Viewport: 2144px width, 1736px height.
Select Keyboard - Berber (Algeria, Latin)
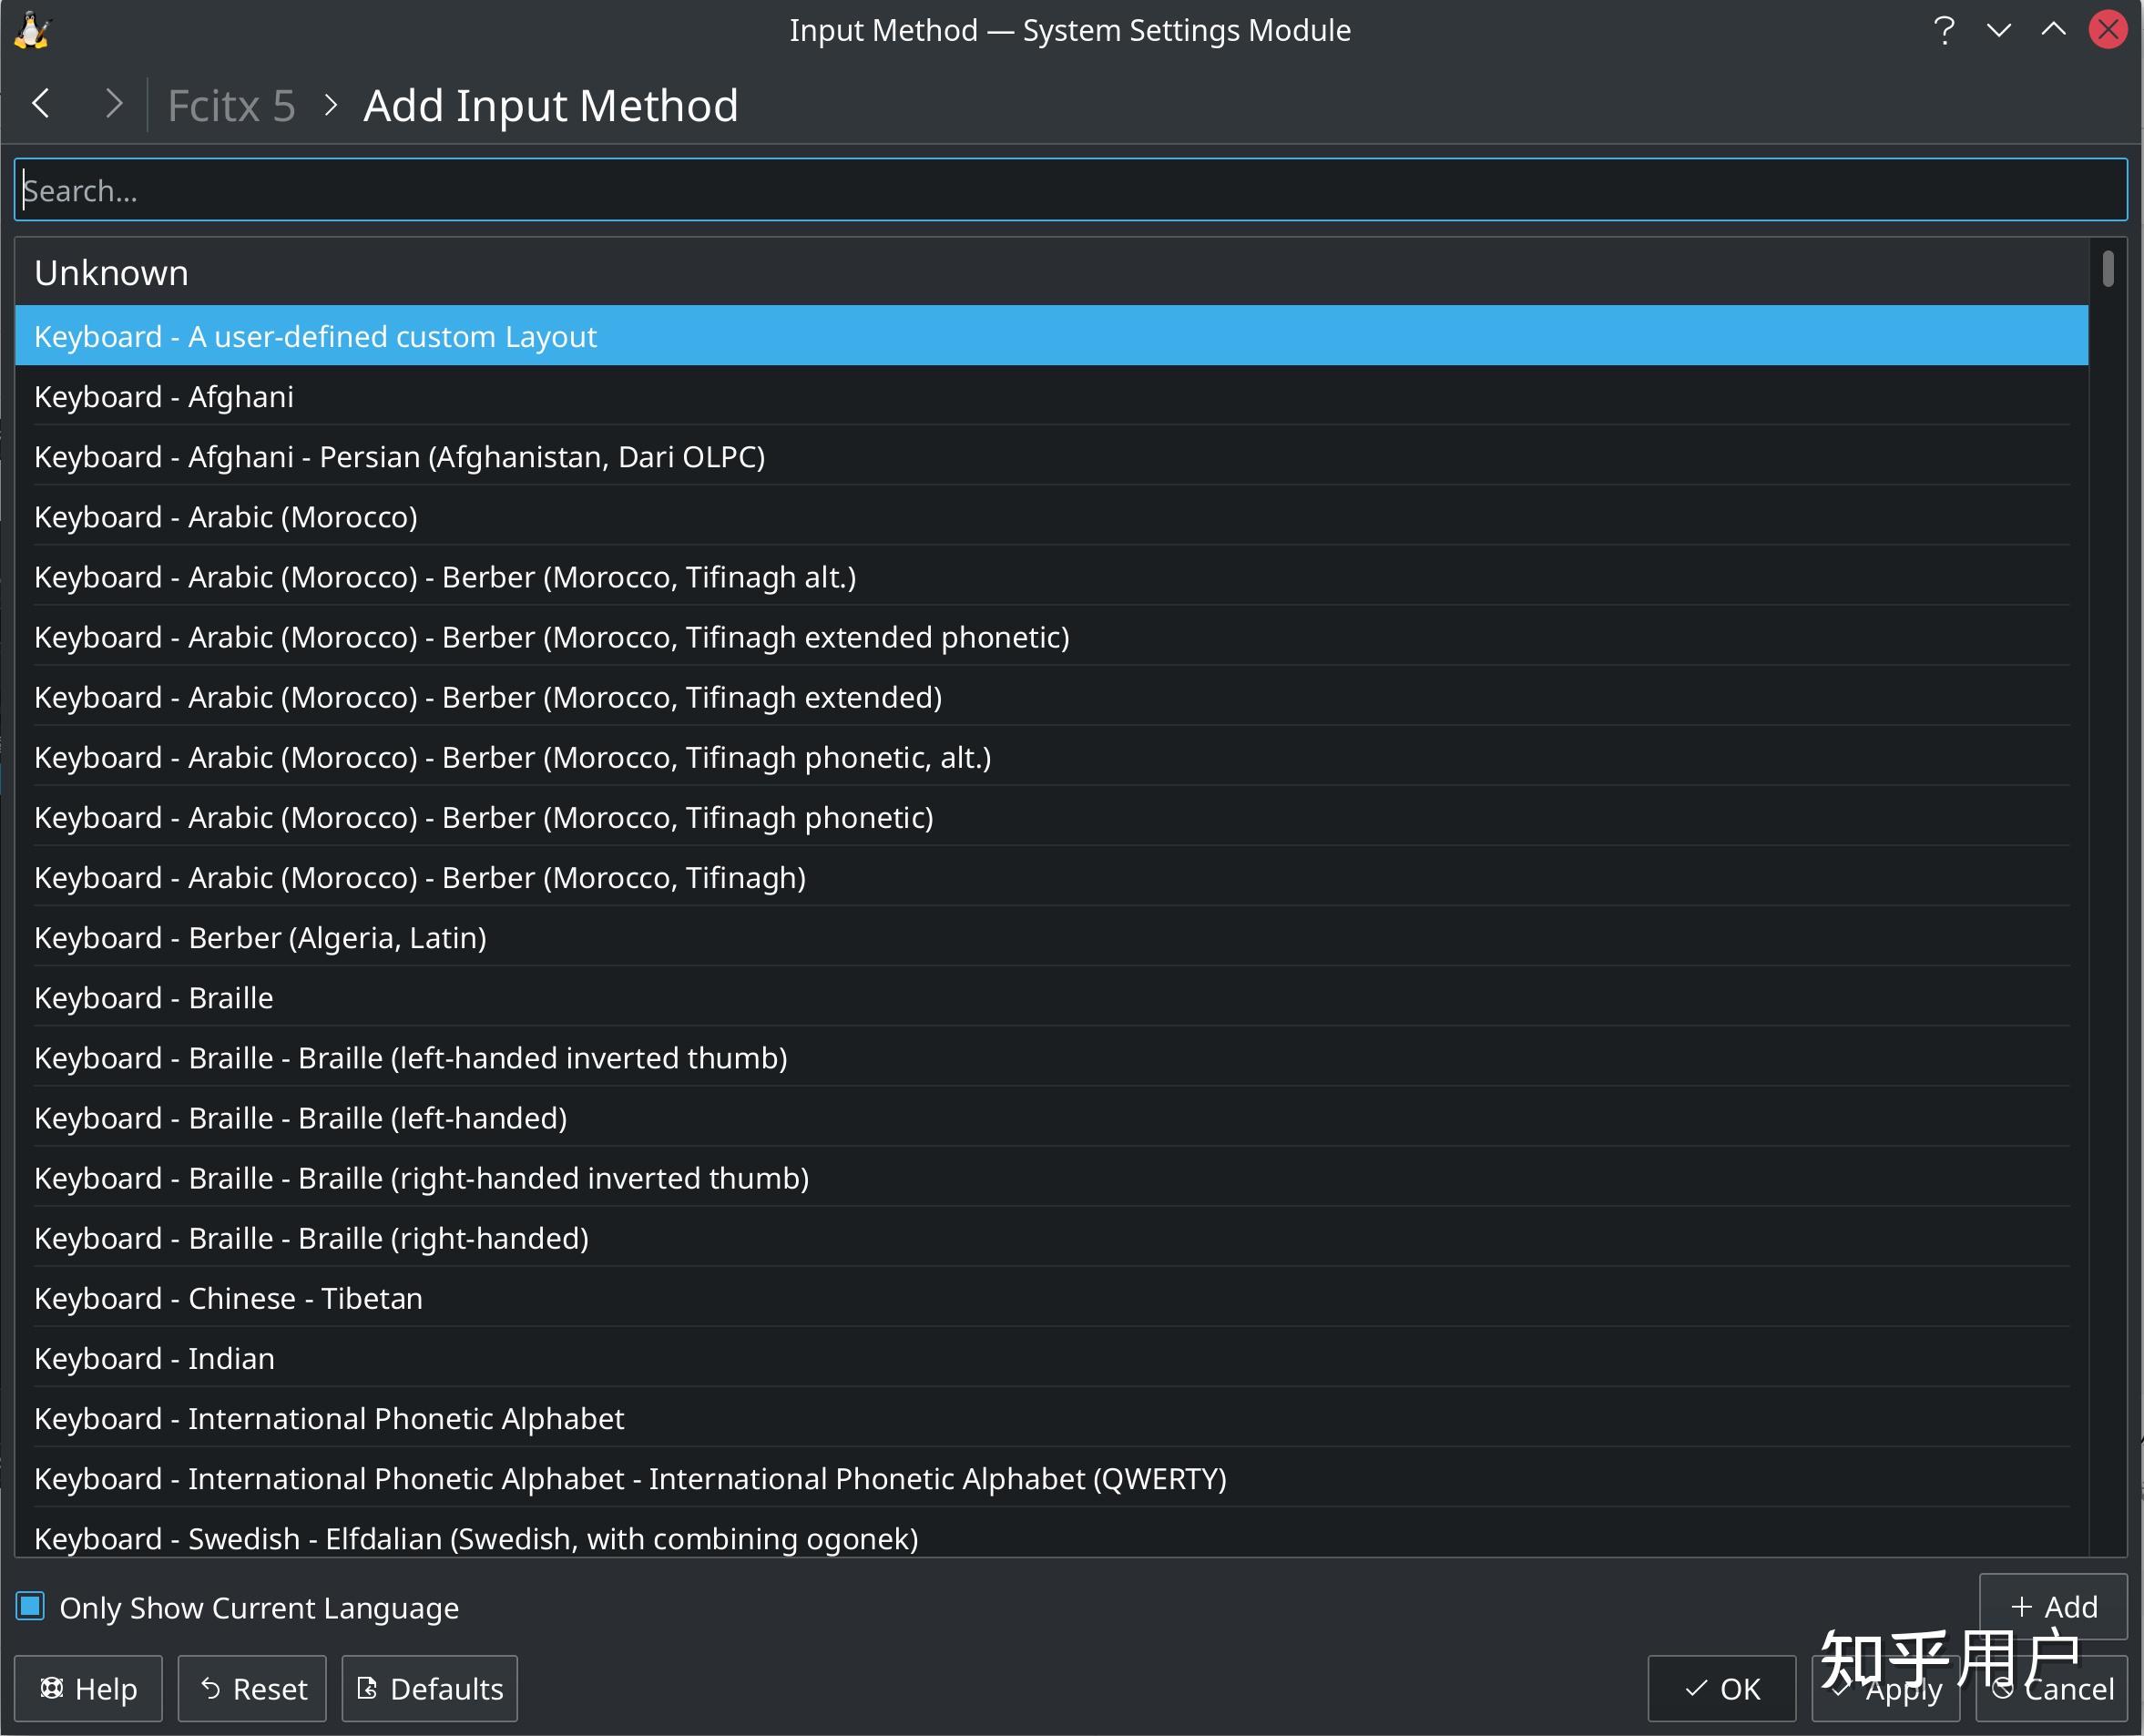(x=1051, y=936)
